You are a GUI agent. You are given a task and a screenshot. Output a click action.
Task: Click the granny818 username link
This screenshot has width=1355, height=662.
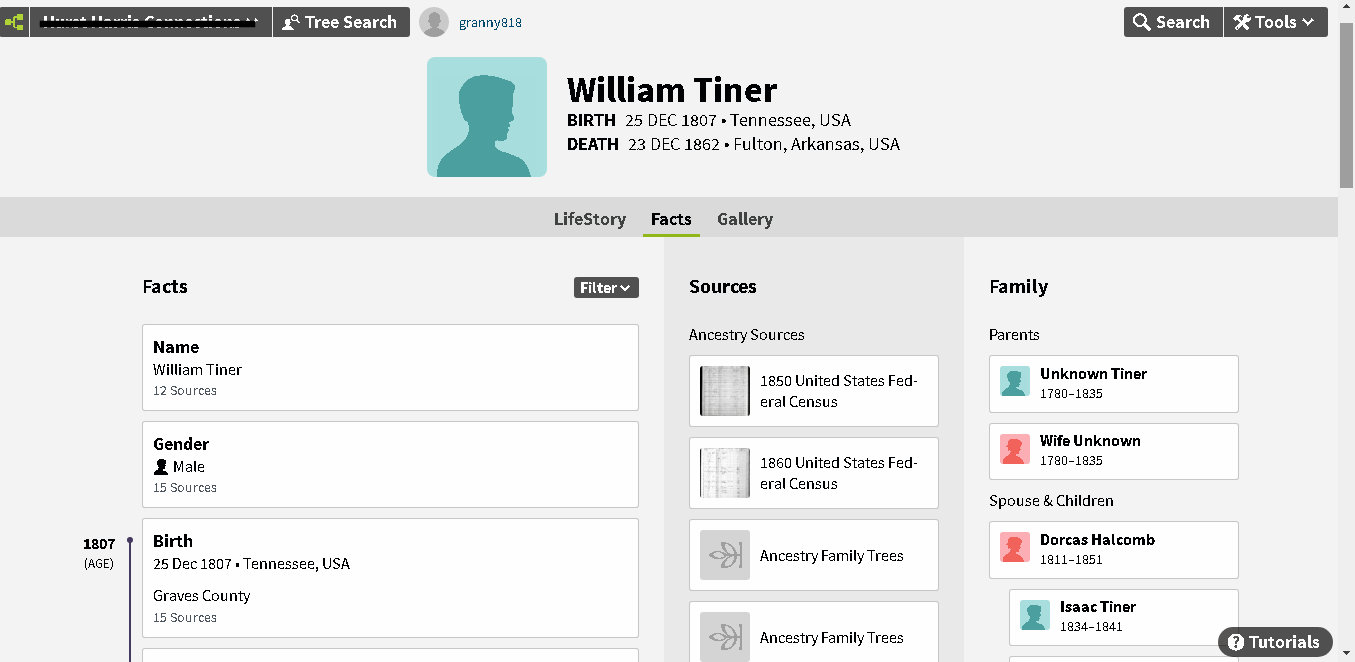pyautogui.click(x=490, y=23)
